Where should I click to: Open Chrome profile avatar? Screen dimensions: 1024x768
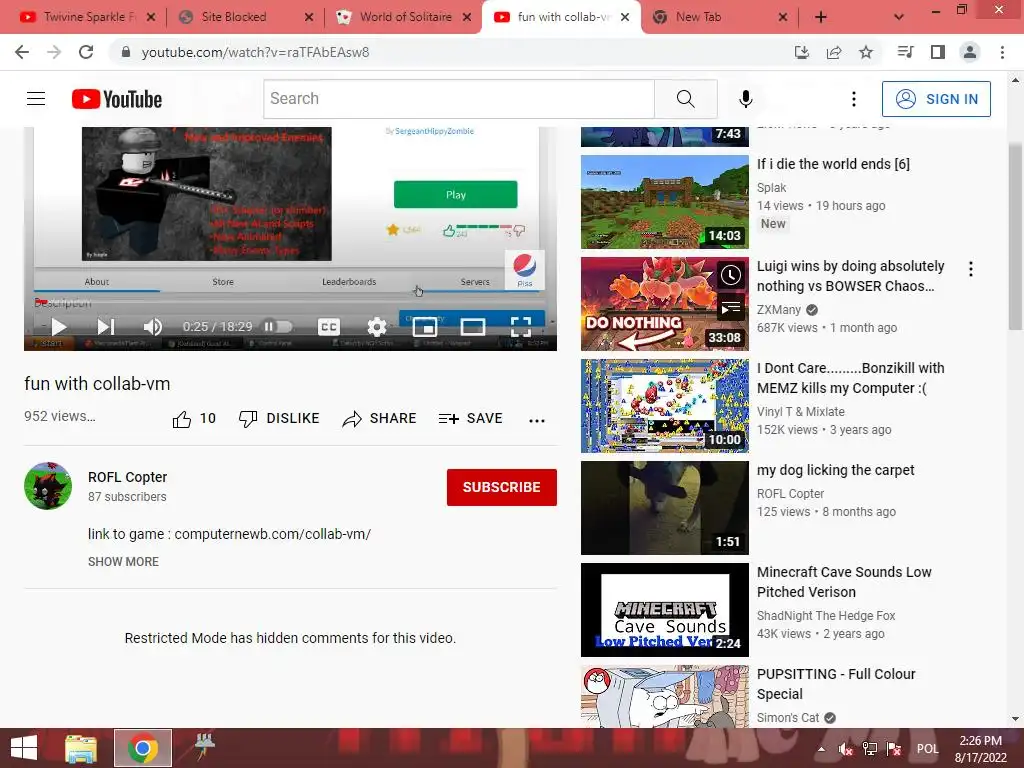click(970, 52)
